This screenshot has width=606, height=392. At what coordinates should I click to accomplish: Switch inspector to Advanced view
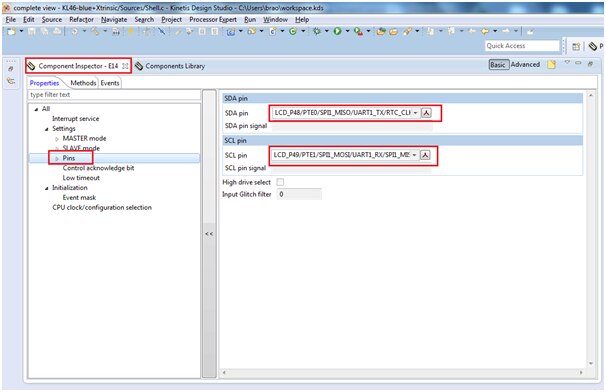click(525, 65)
